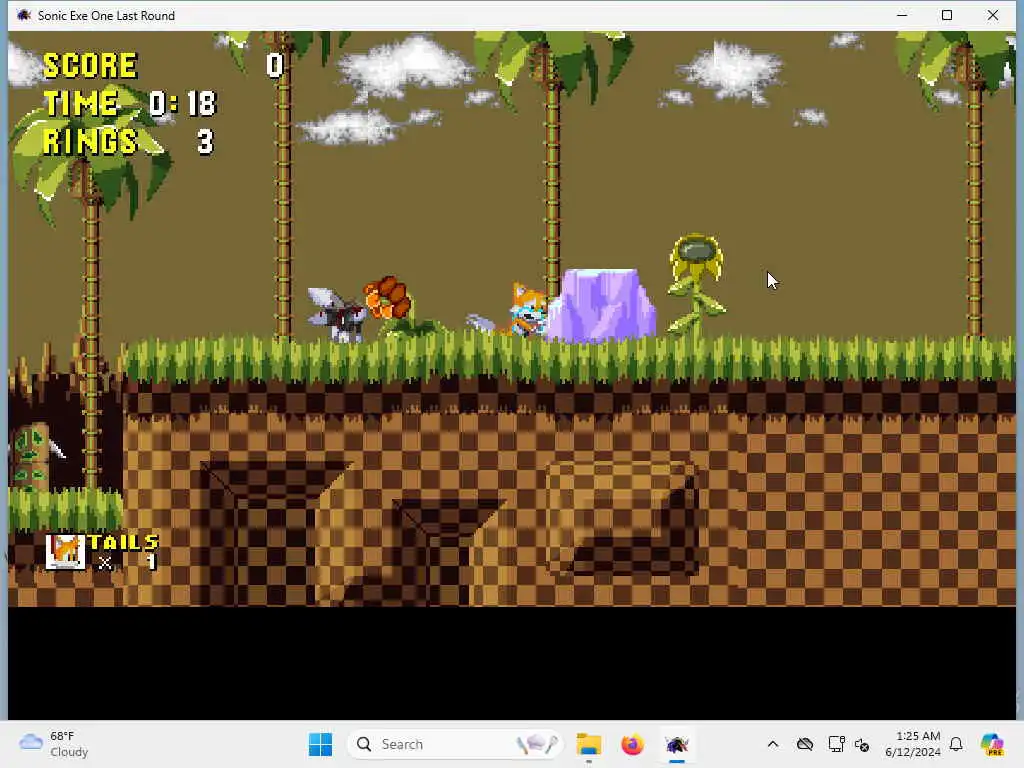Open the Windows Start menu
The width and height of the screenshot is (1024, 768).
pos(320,744)
